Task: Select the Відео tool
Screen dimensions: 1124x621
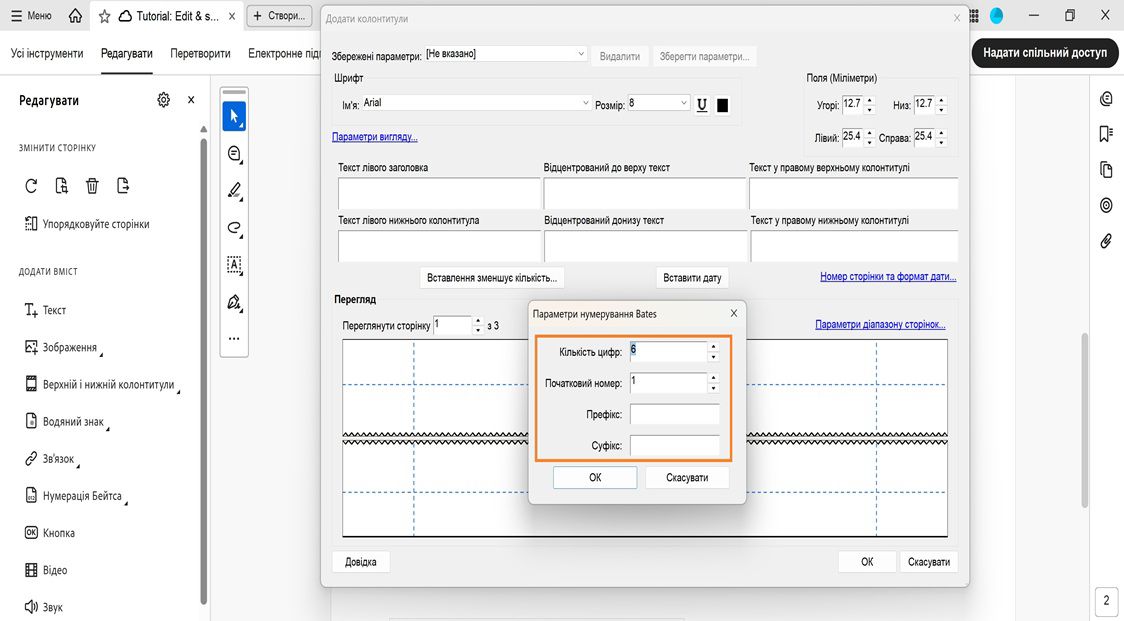Action: tap(46, 570)
